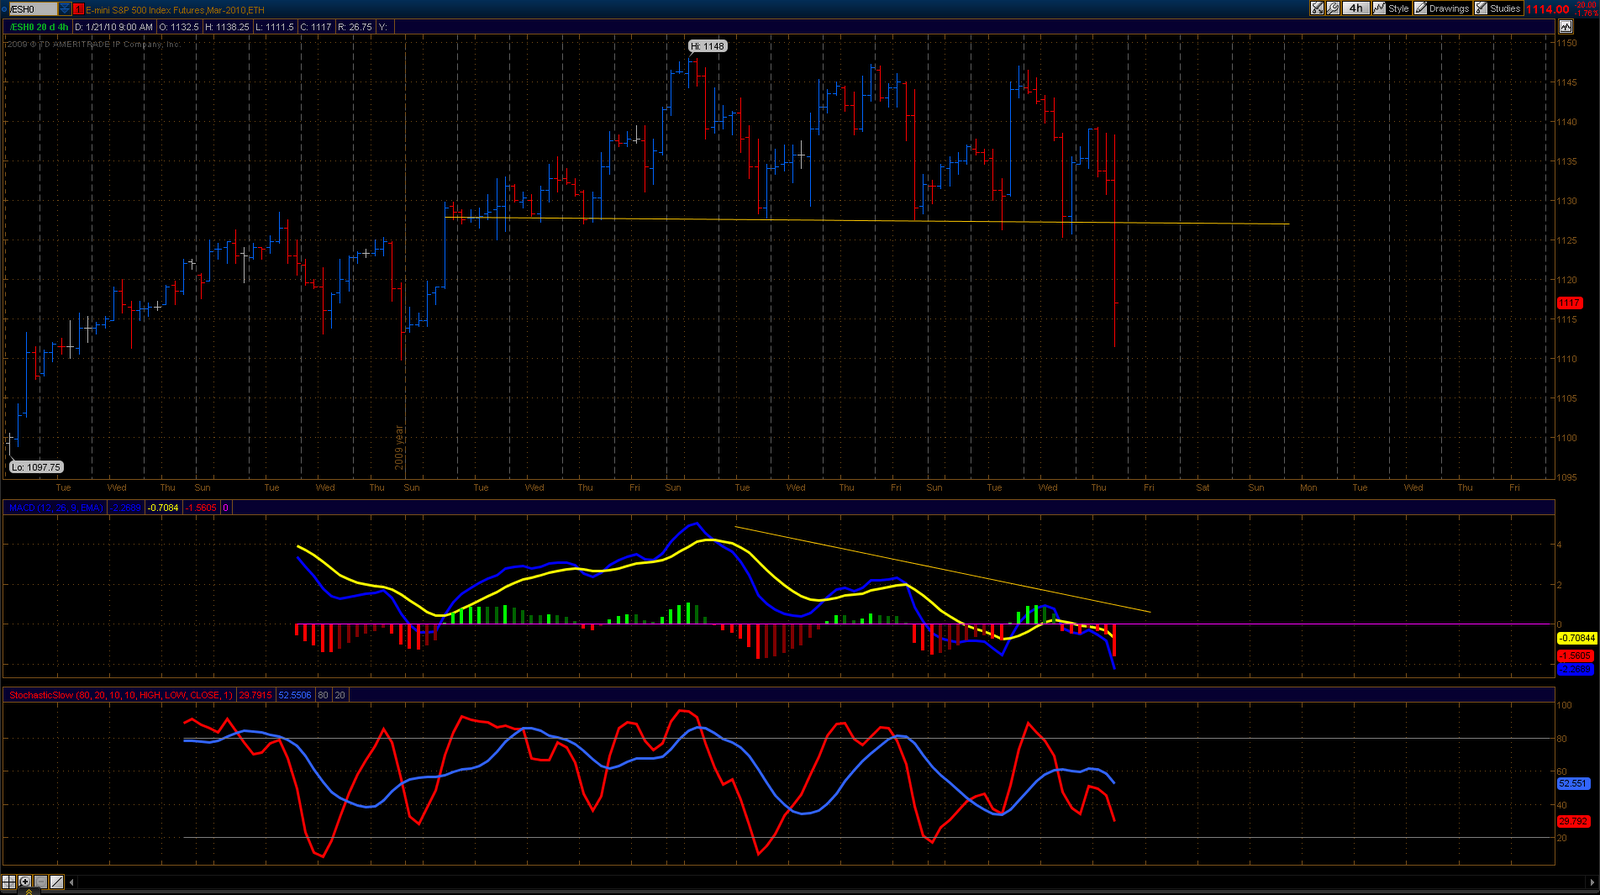Image resolution: width=1600 pixels, height=895 pixels.
Task: Click the left scroll arrow of the horizontal scrollbar
Action: pyautogui.click(x=71, y=882)
